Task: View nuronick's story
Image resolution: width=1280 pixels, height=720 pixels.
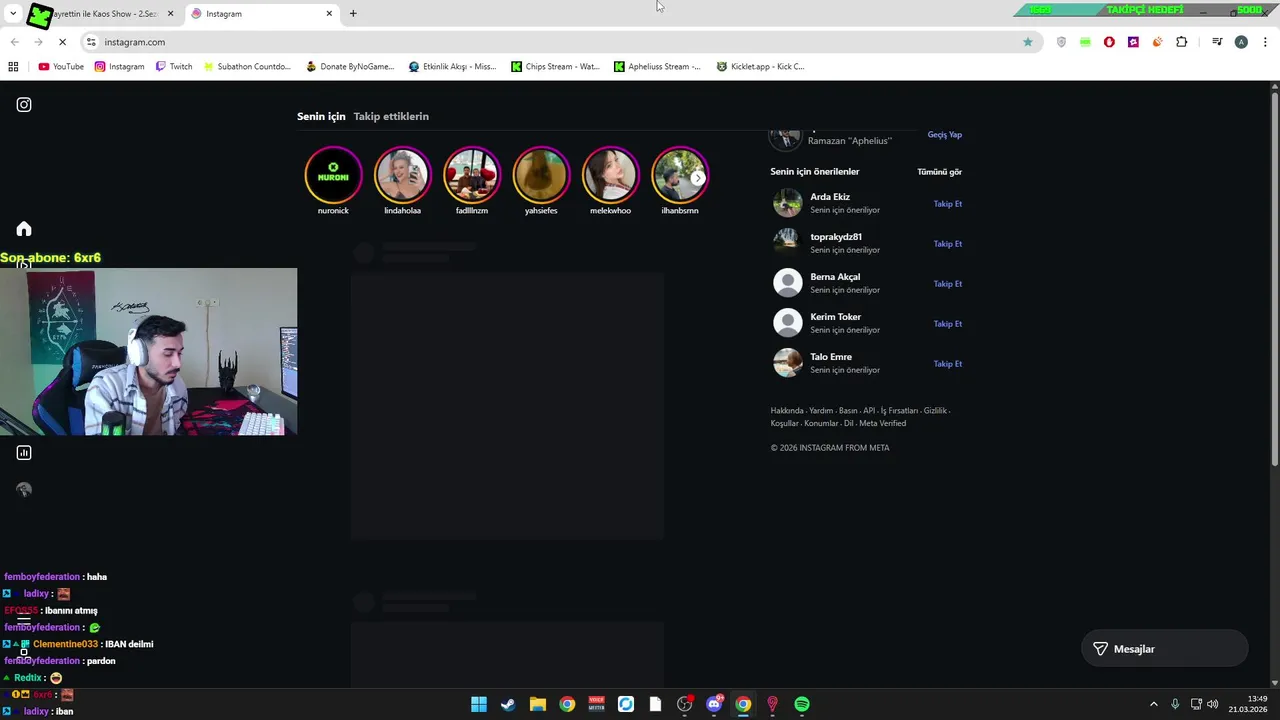Action: (333, 175)
